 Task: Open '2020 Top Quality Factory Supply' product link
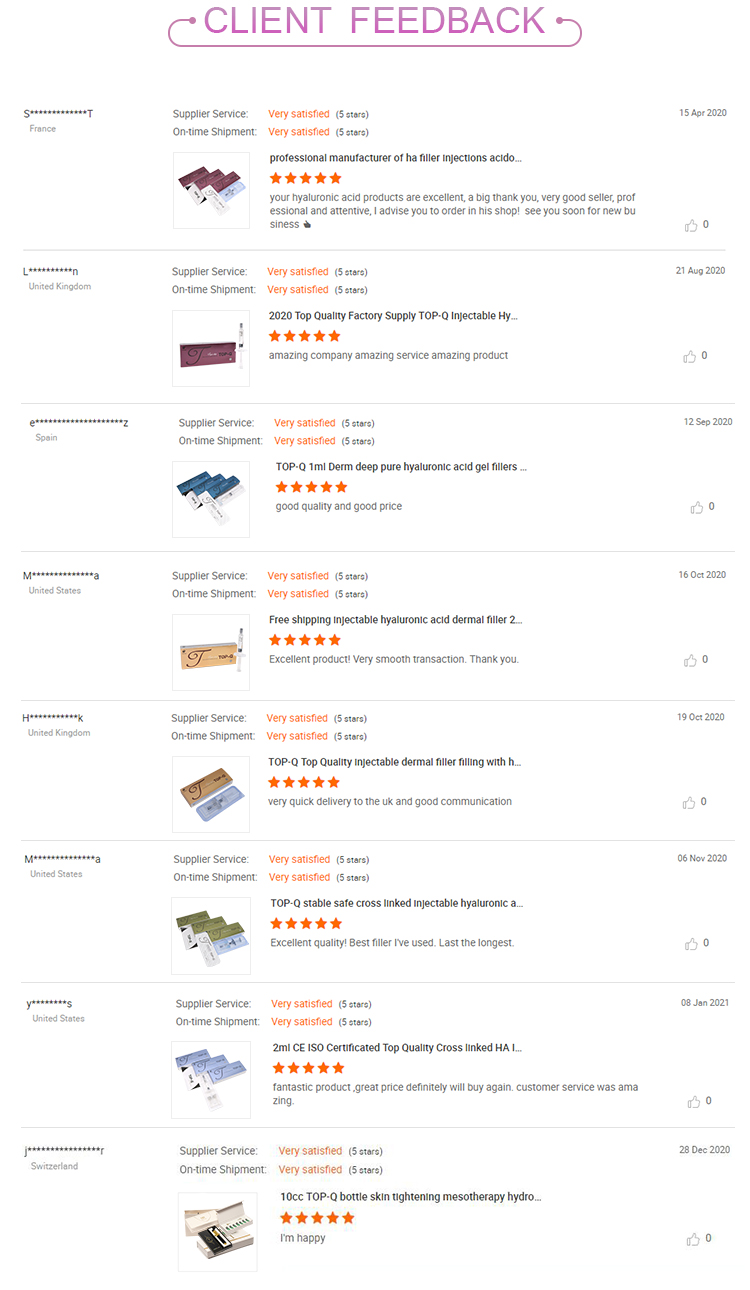pyautogui.click(x=393, y=316)
